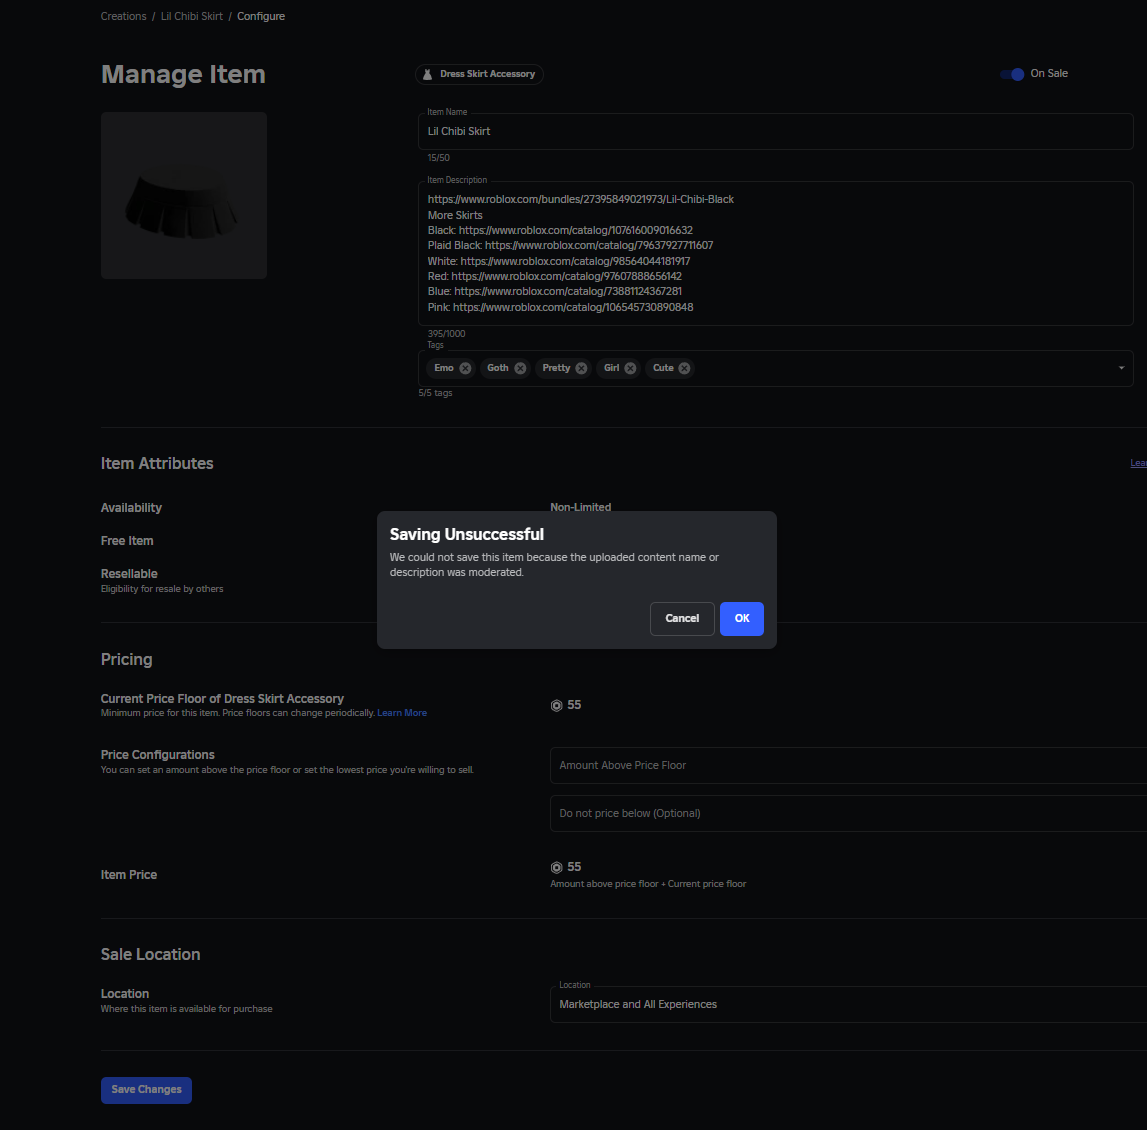Click the Lil-Chibi-Black bundle URL in description
Screen dimensions: 1147x1130
(x=581, y=198)
